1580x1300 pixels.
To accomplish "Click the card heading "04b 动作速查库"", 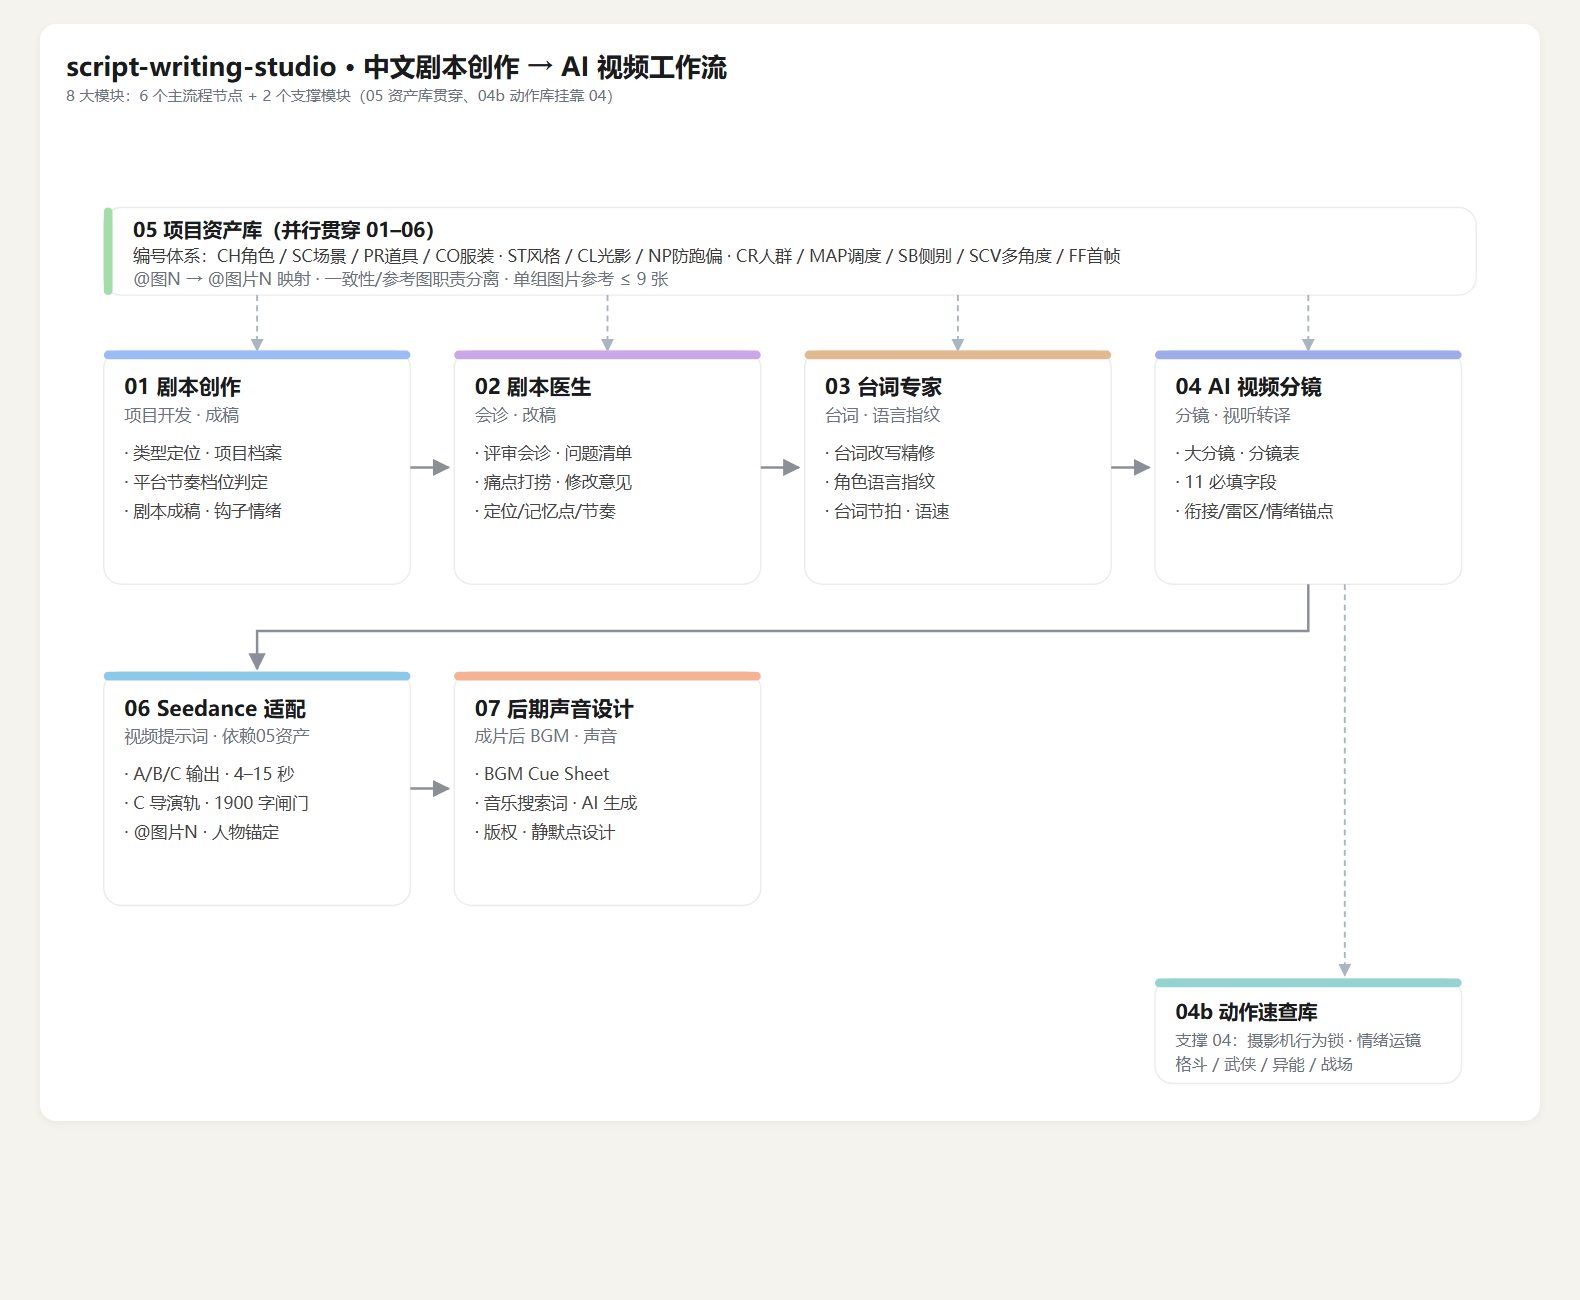I will [x=1246, y=1012].
